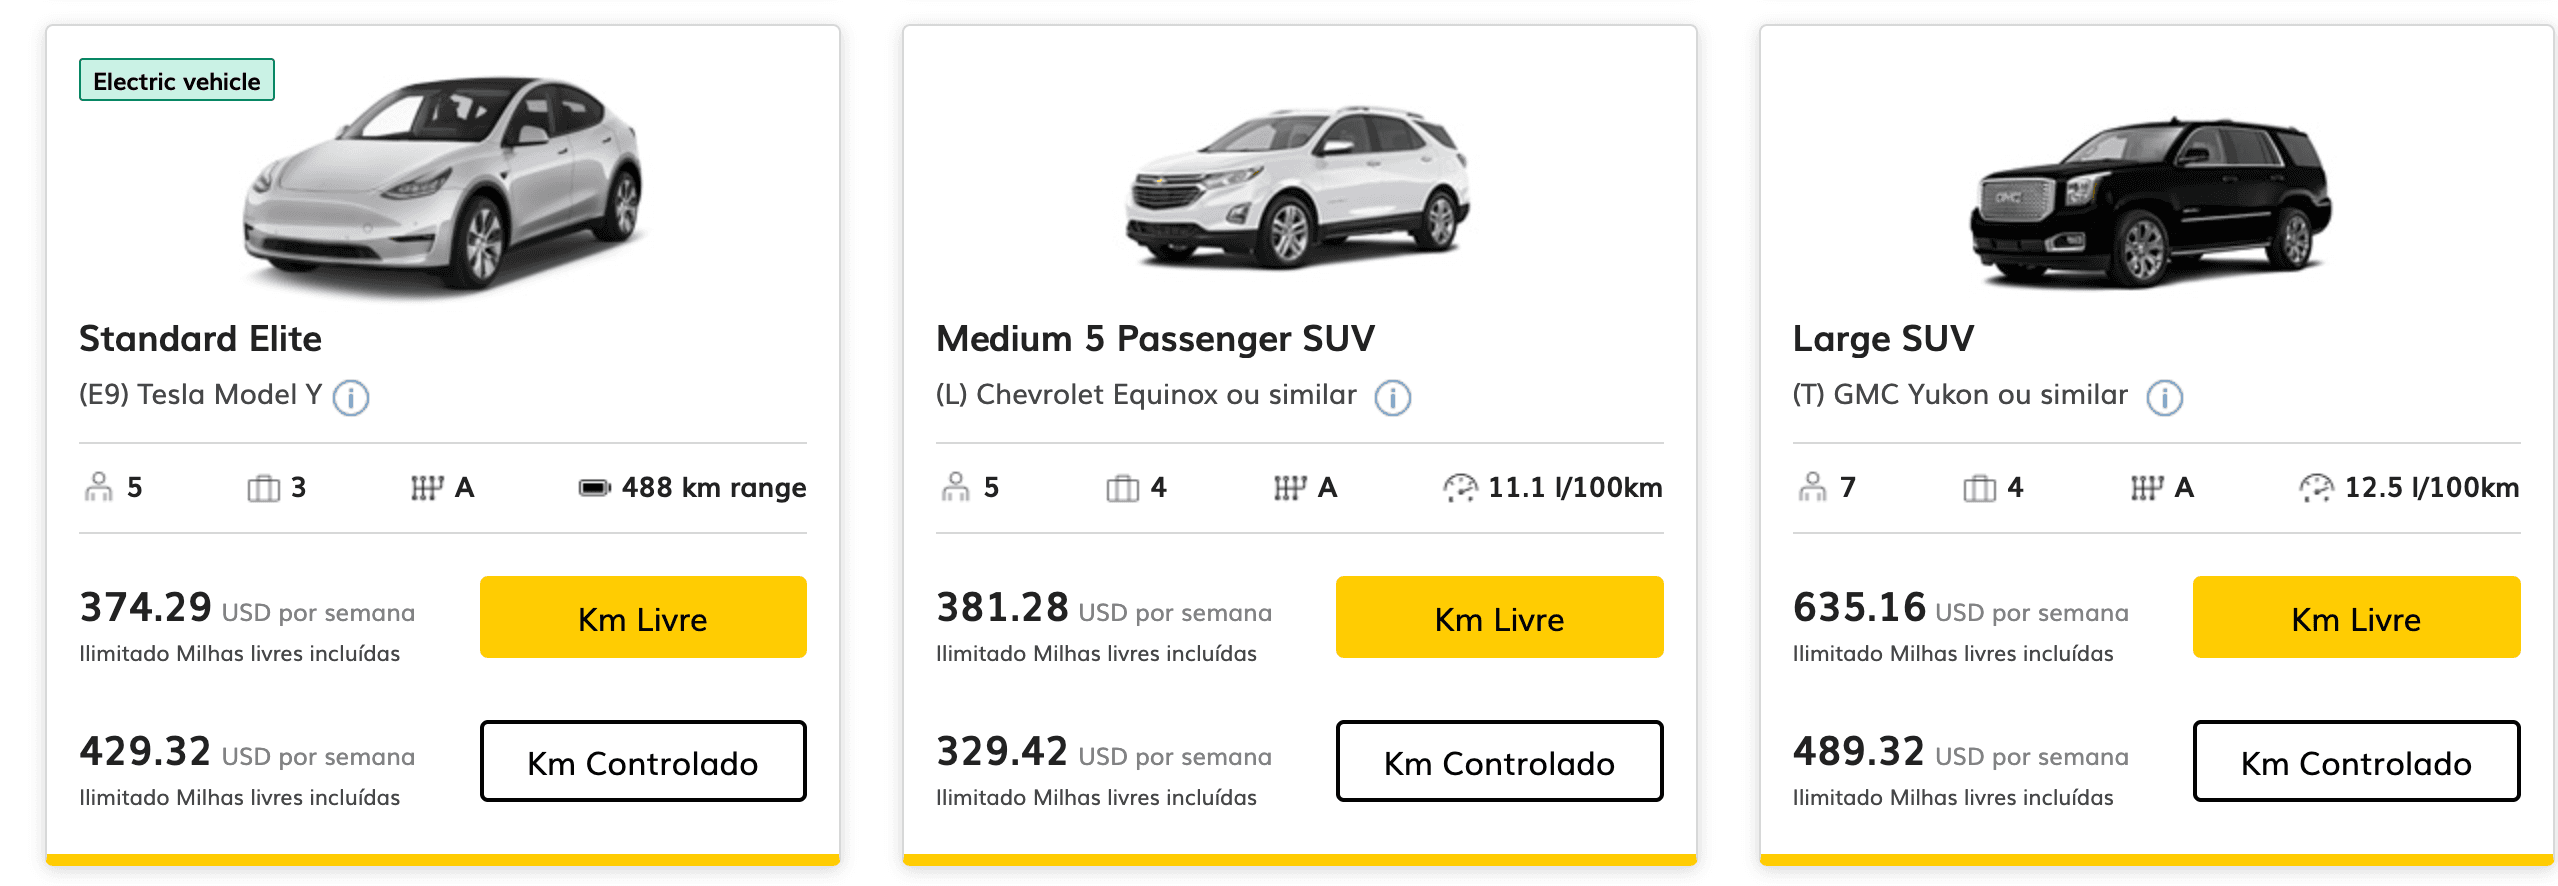This screenshot has width=2558, height=886.
Task: Book Large SUV with Km Livre
Action: coord(2356,617)
